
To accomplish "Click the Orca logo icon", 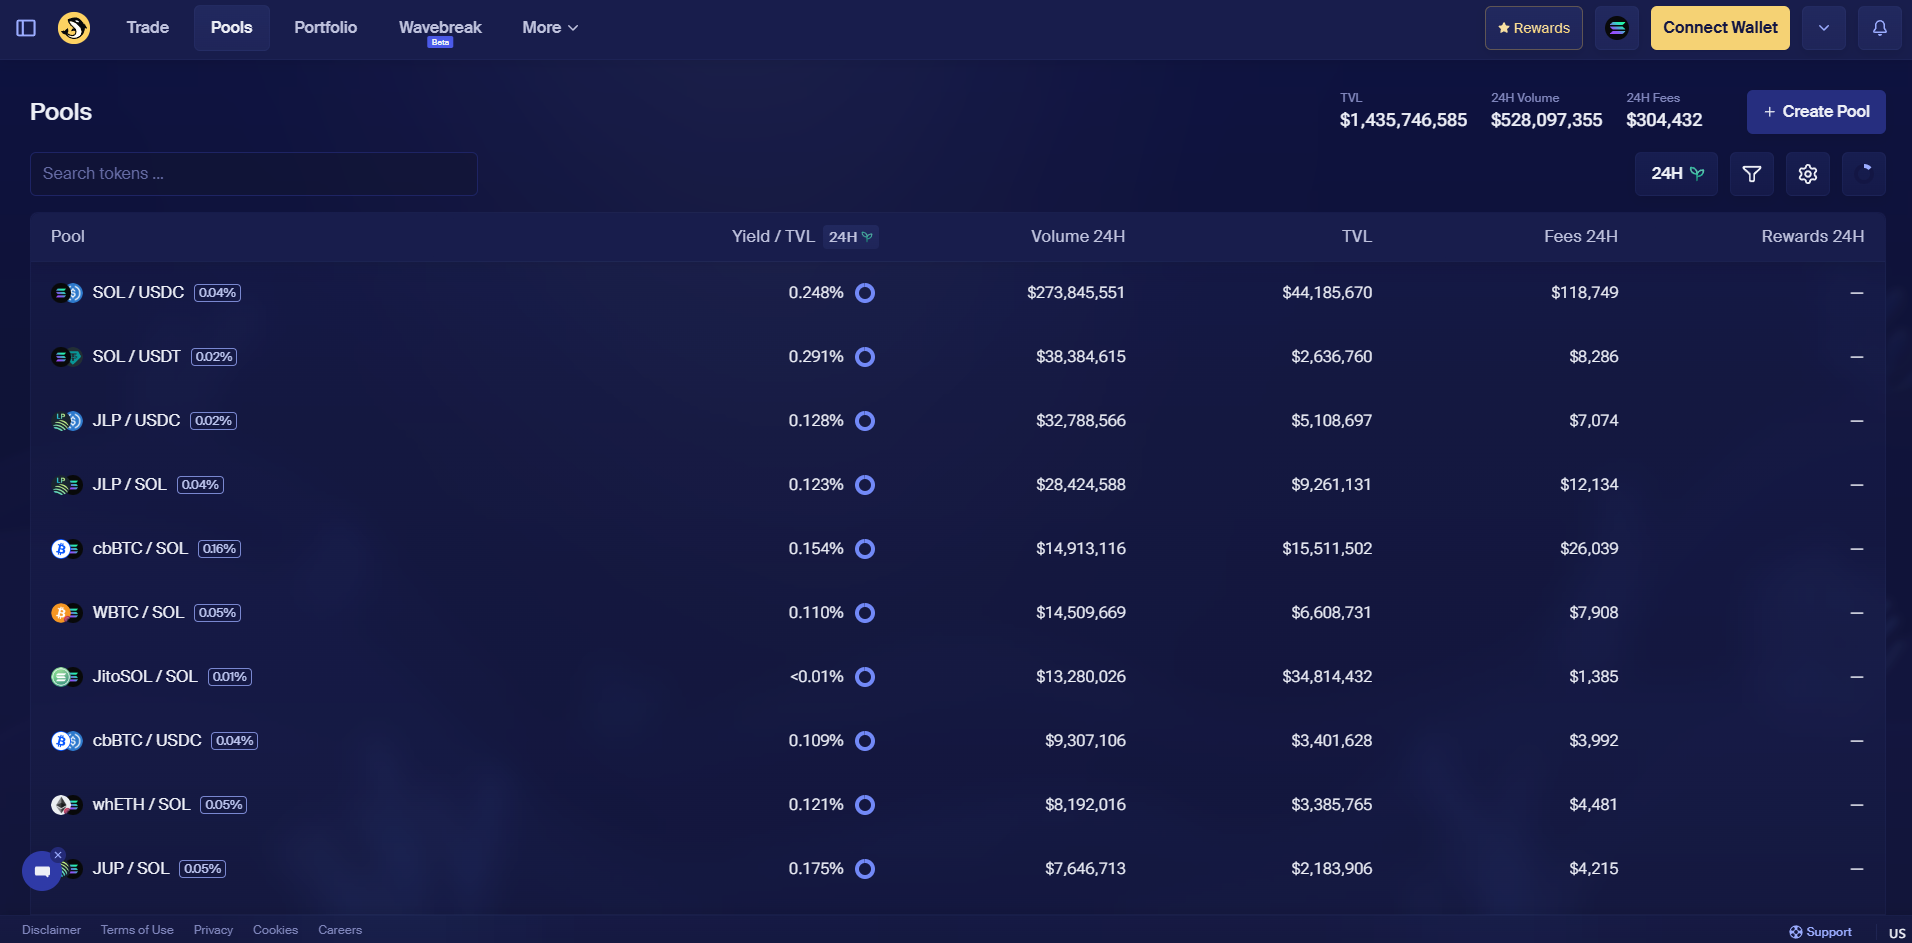I will pos(74,28).
